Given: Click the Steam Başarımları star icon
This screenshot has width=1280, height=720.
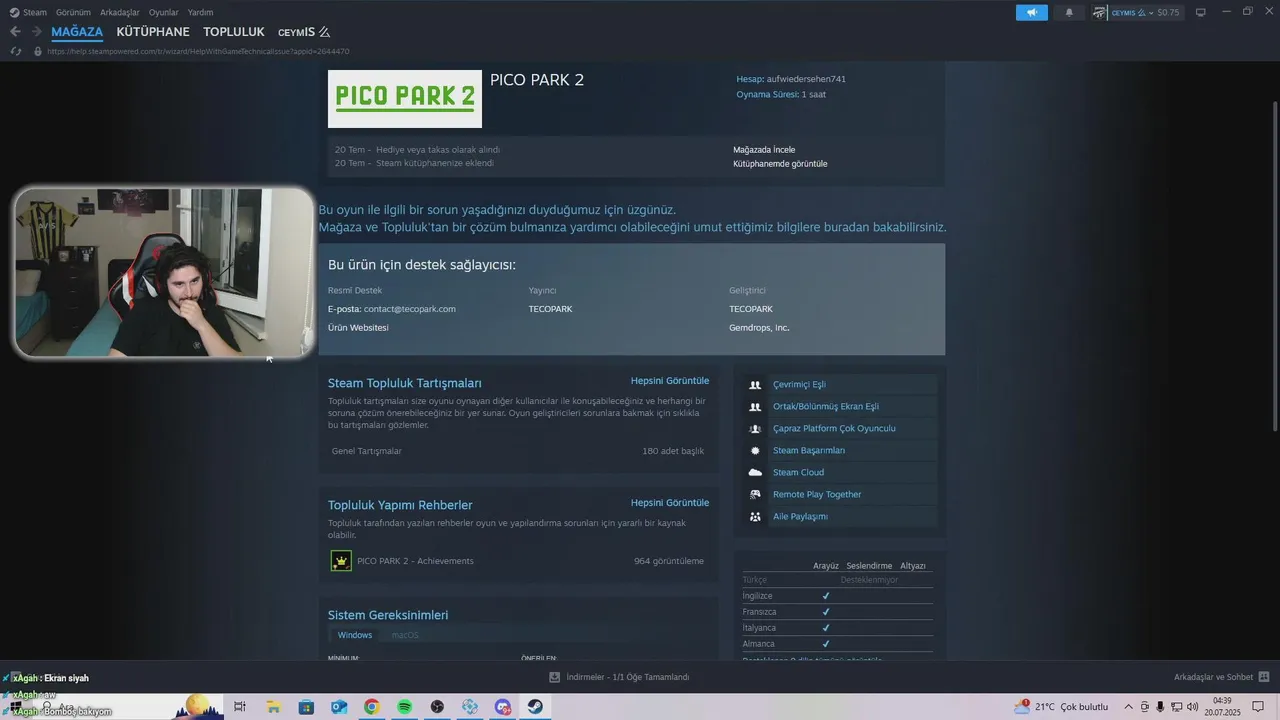Looking at the screenshot, I should coord(755,451).
